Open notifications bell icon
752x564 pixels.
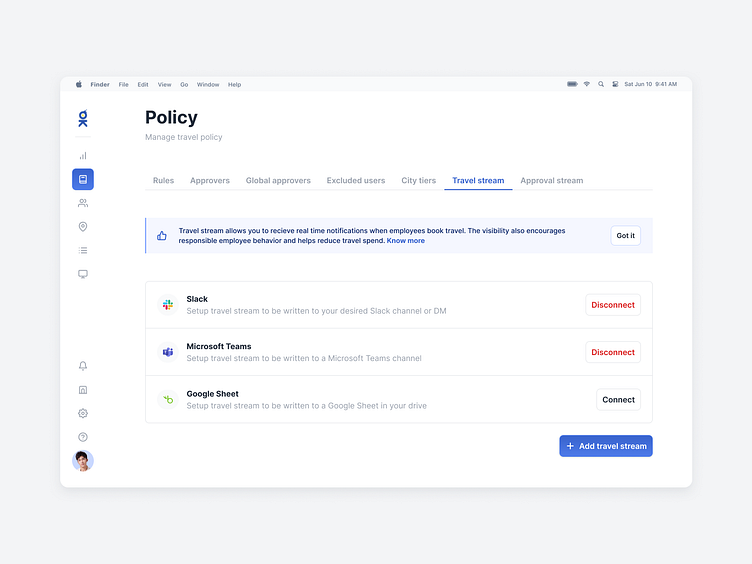pyautogui.click(x=83, y=366)
